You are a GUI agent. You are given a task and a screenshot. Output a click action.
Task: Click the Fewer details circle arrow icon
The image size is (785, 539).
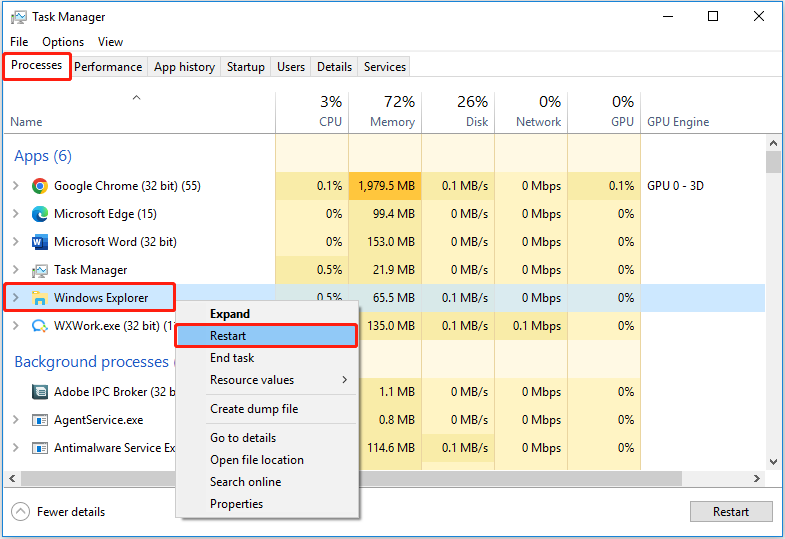pos(21,511)
